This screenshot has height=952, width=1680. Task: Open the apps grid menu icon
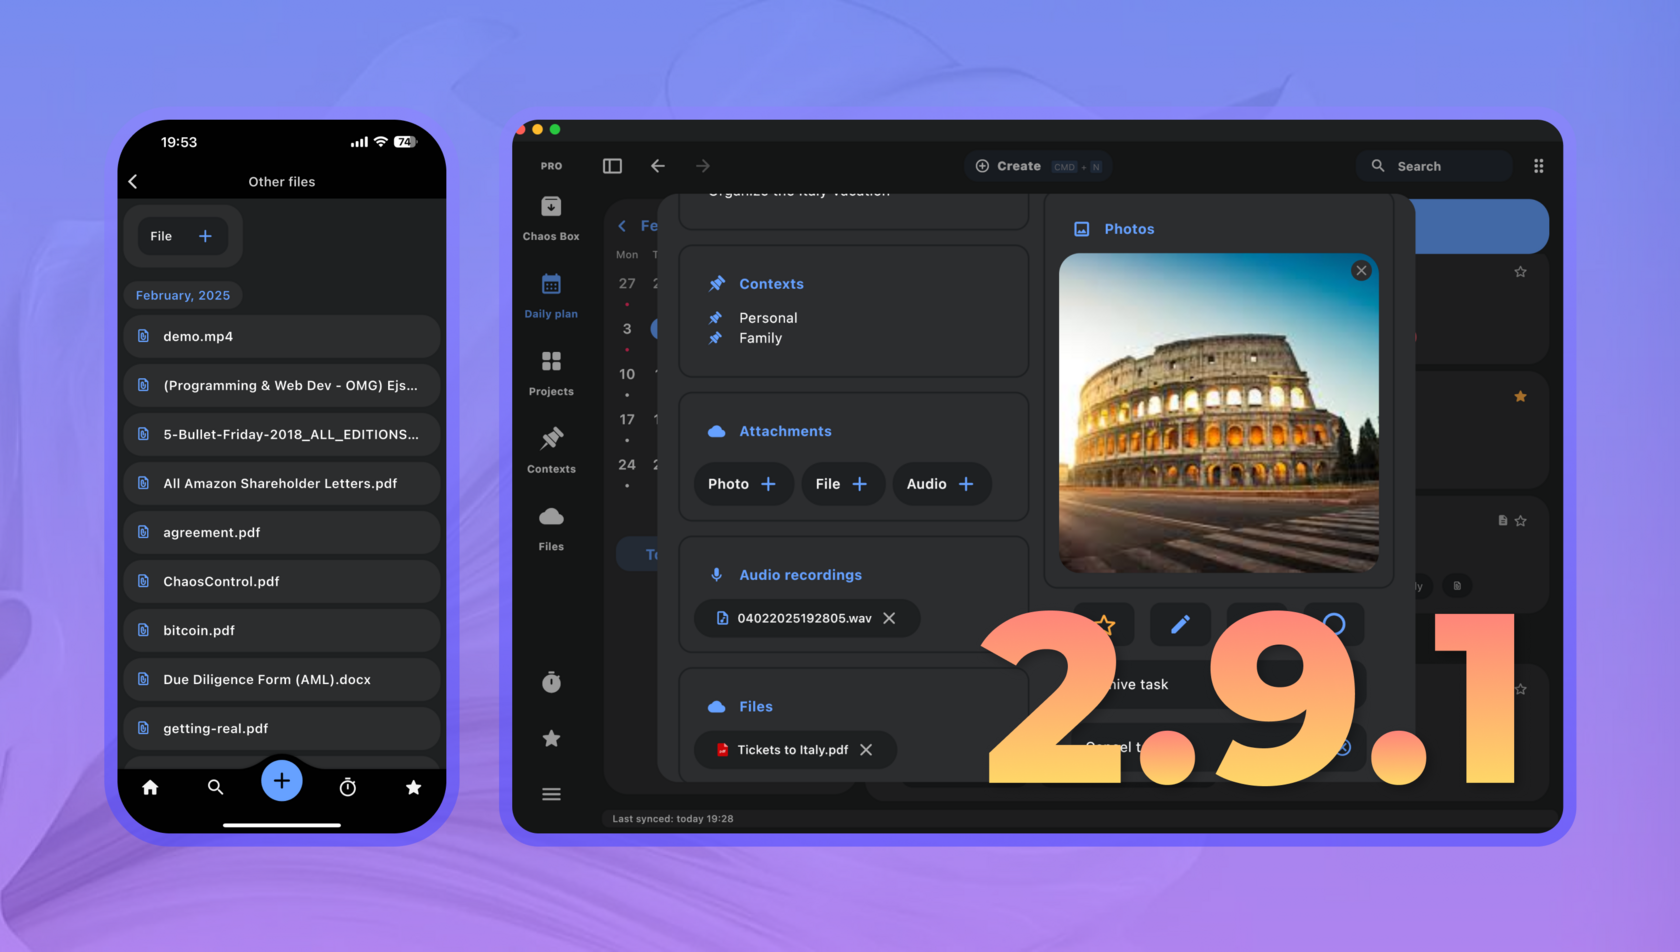(x=1538, y=166)
